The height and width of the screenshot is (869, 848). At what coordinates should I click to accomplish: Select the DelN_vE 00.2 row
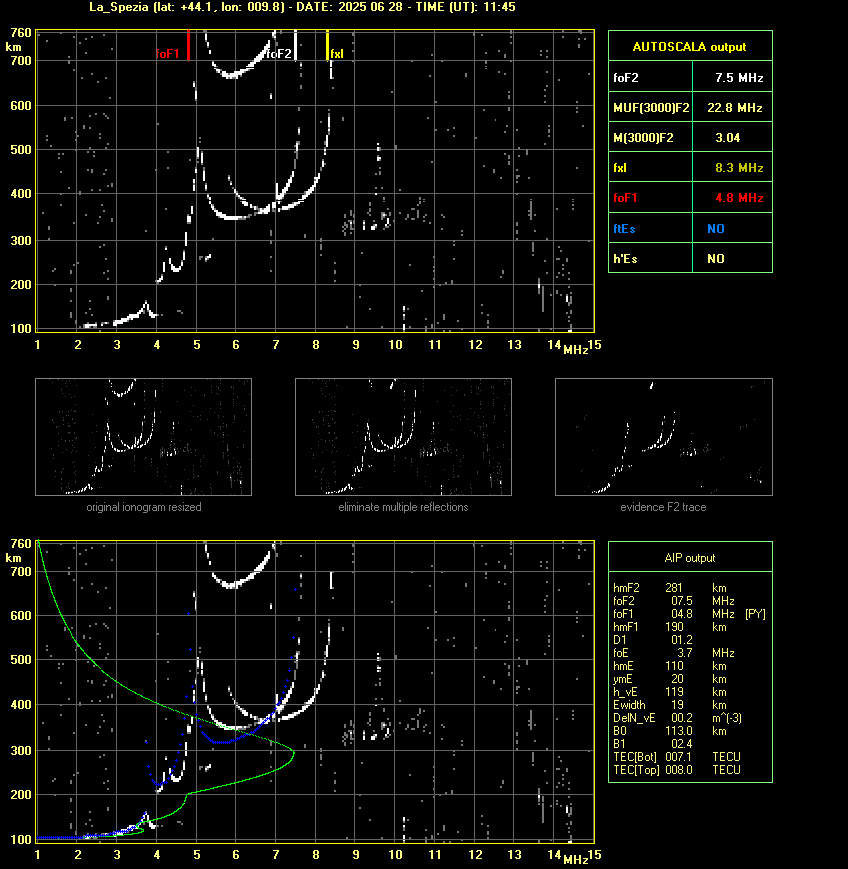pos(677,718)
